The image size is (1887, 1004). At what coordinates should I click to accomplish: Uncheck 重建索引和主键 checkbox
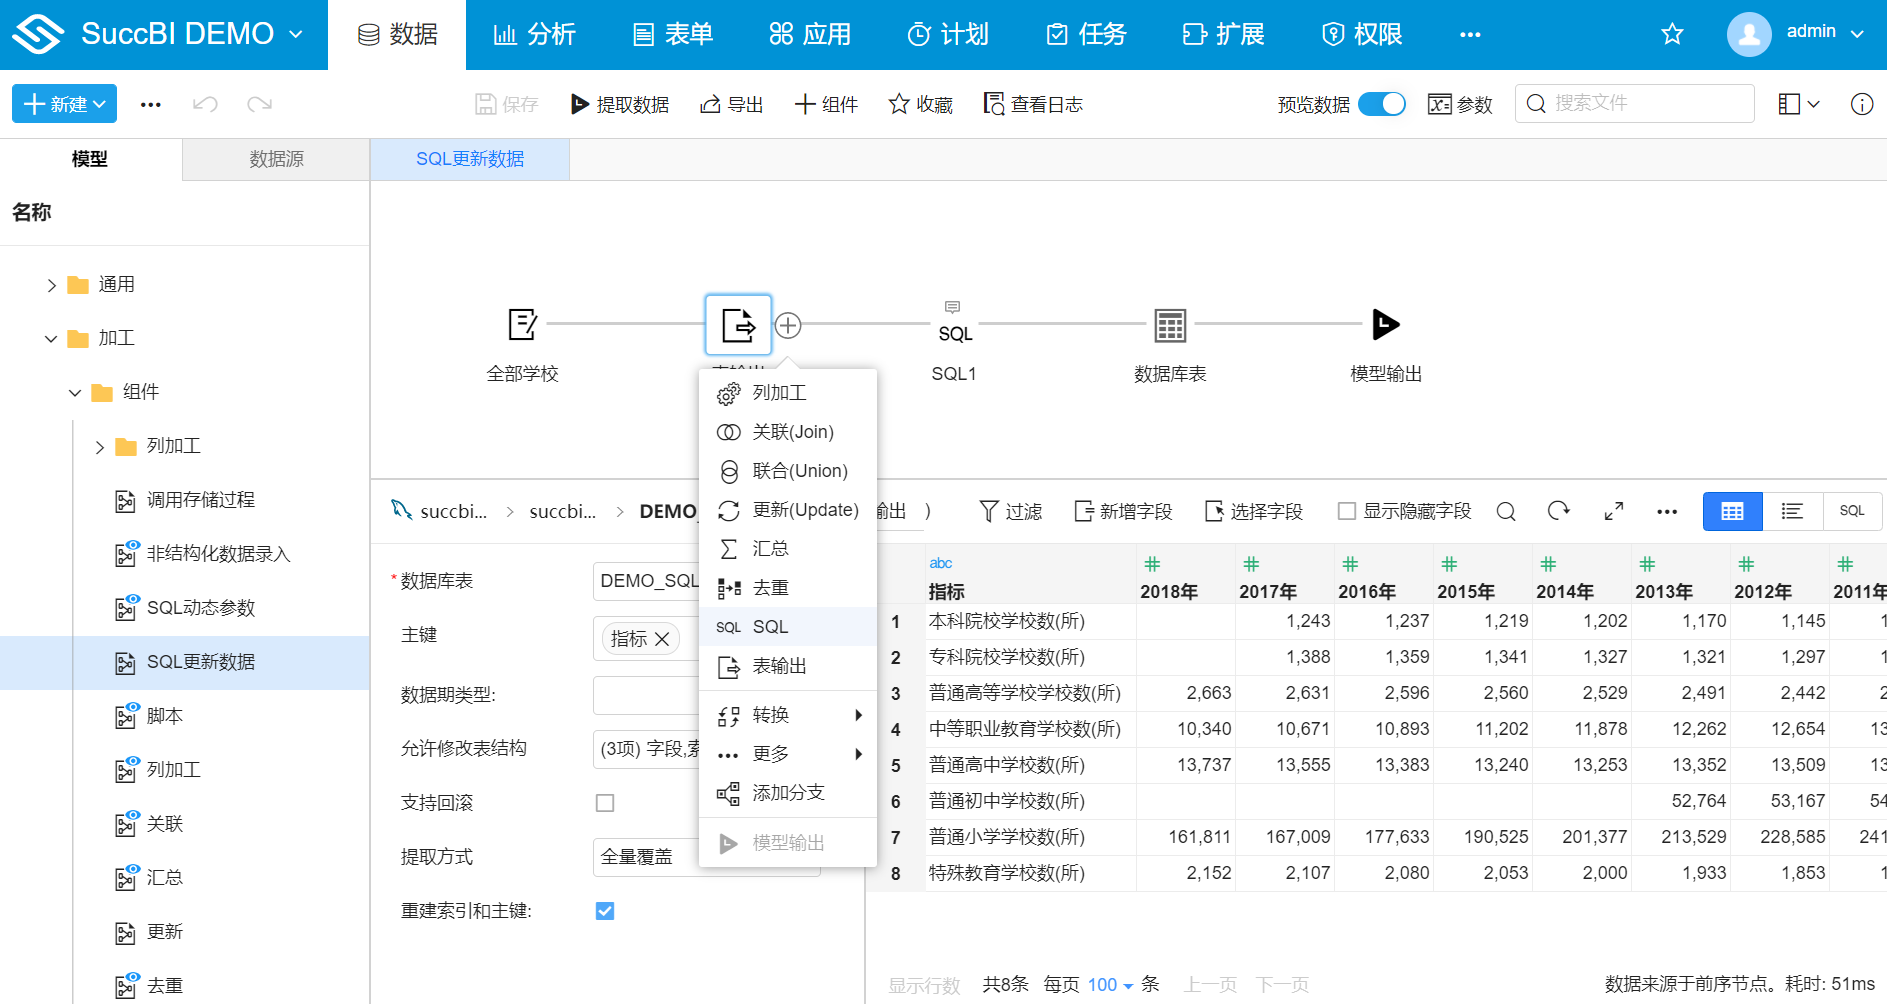coord(605,911)
